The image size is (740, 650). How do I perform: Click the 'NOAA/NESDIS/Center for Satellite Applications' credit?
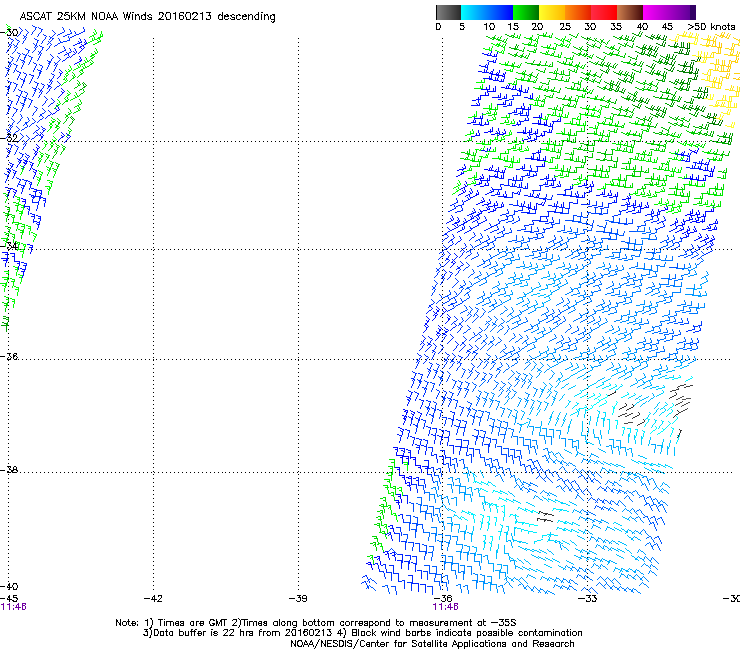click(399, 644)
